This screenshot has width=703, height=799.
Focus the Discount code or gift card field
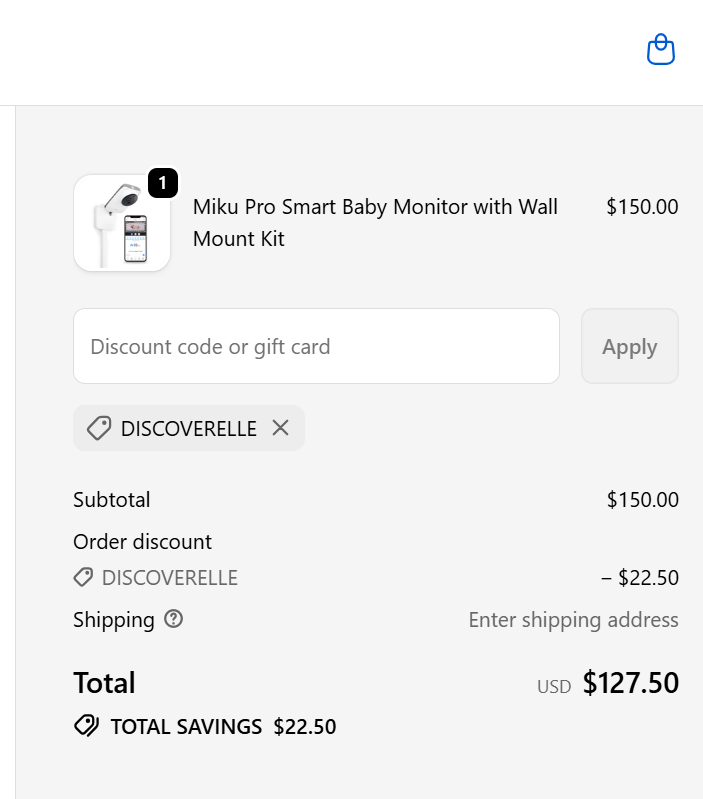tap(316, 346)
